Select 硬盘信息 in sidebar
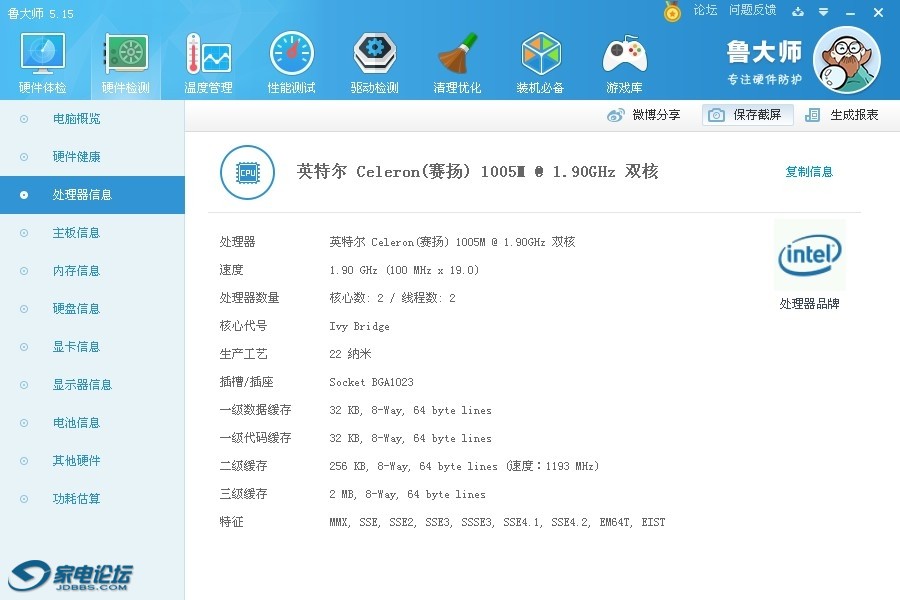This screenshot has width=900, height=600. [x=92, y=308]
